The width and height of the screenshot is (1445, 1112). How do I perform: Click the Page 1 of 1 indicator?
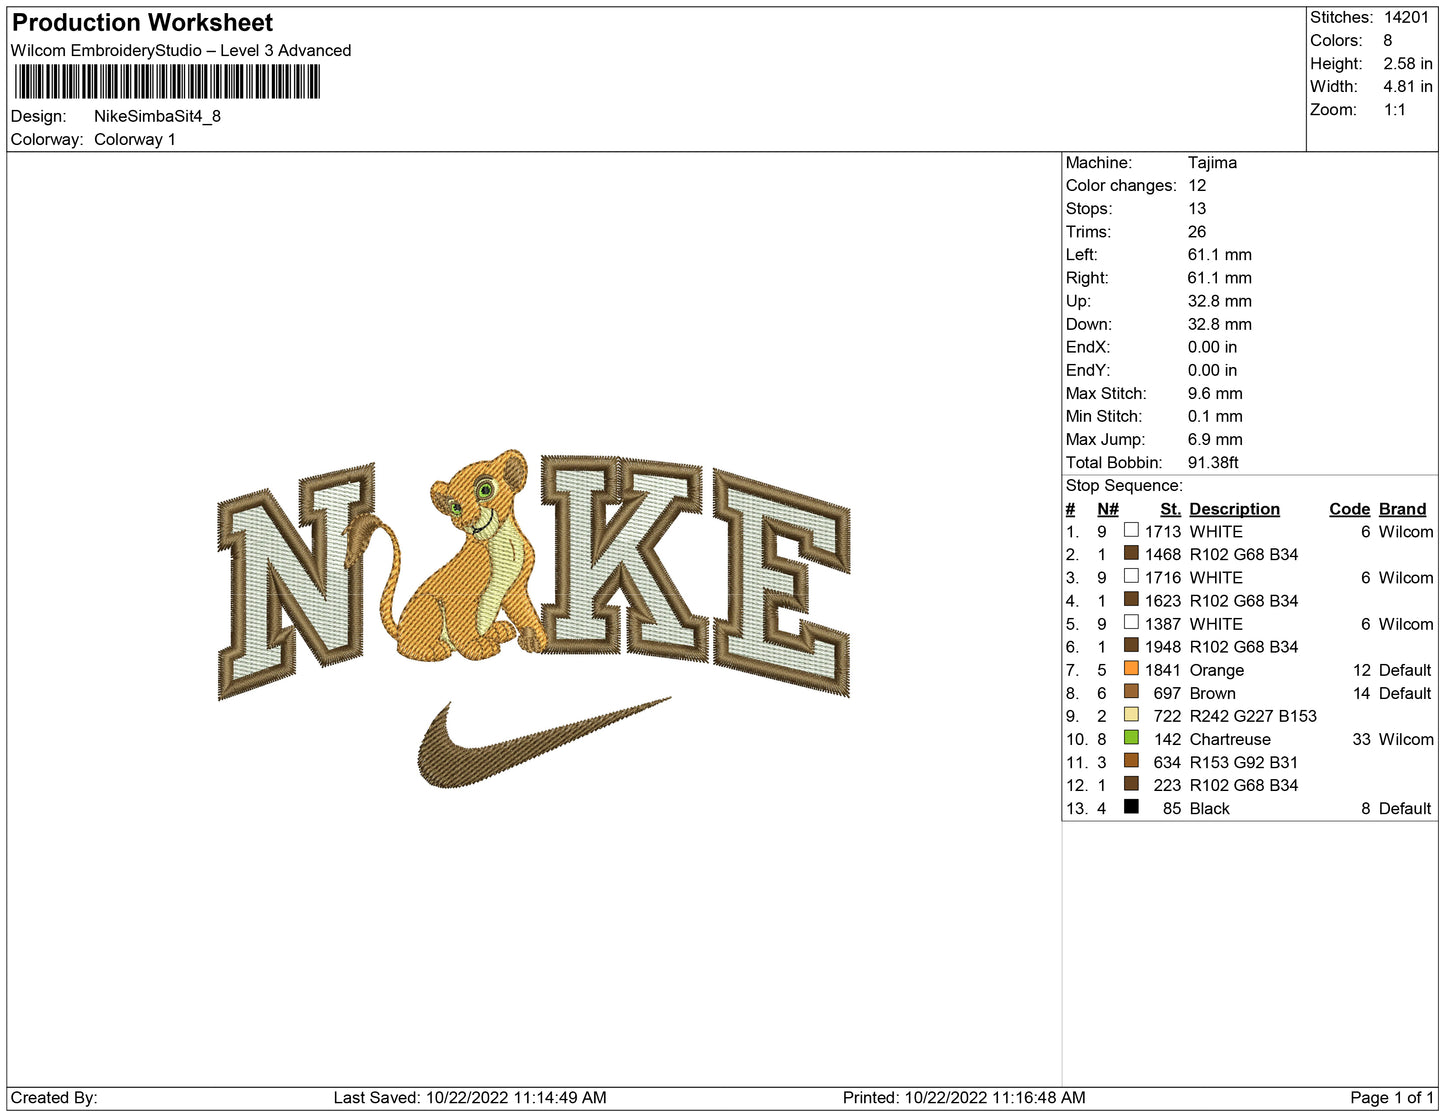coord(1392,1097)
